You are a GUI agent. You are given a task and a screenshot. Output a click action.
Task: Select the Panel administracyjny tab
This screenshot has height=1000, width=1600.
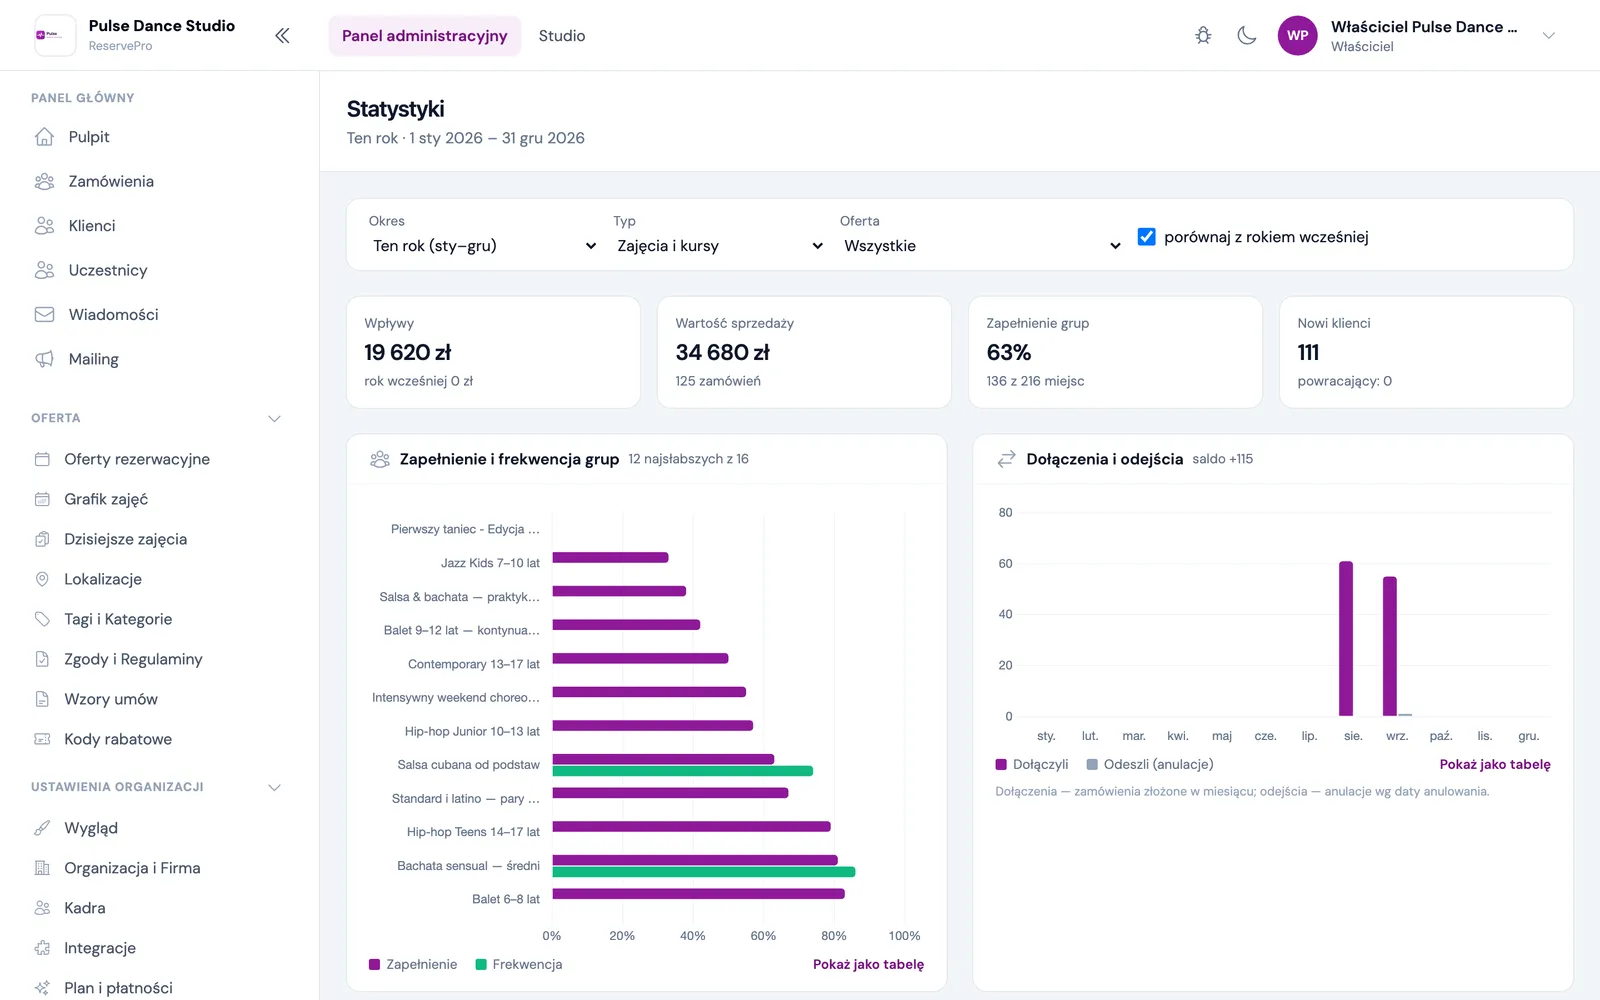point(425,36)
